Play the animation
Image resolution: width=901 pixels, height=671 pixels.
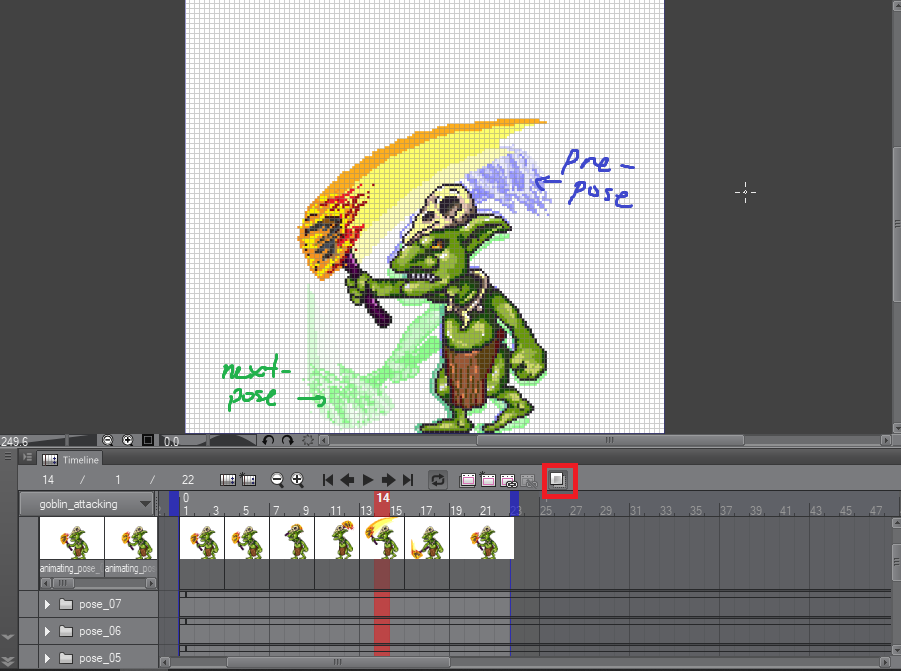(368, 480)
